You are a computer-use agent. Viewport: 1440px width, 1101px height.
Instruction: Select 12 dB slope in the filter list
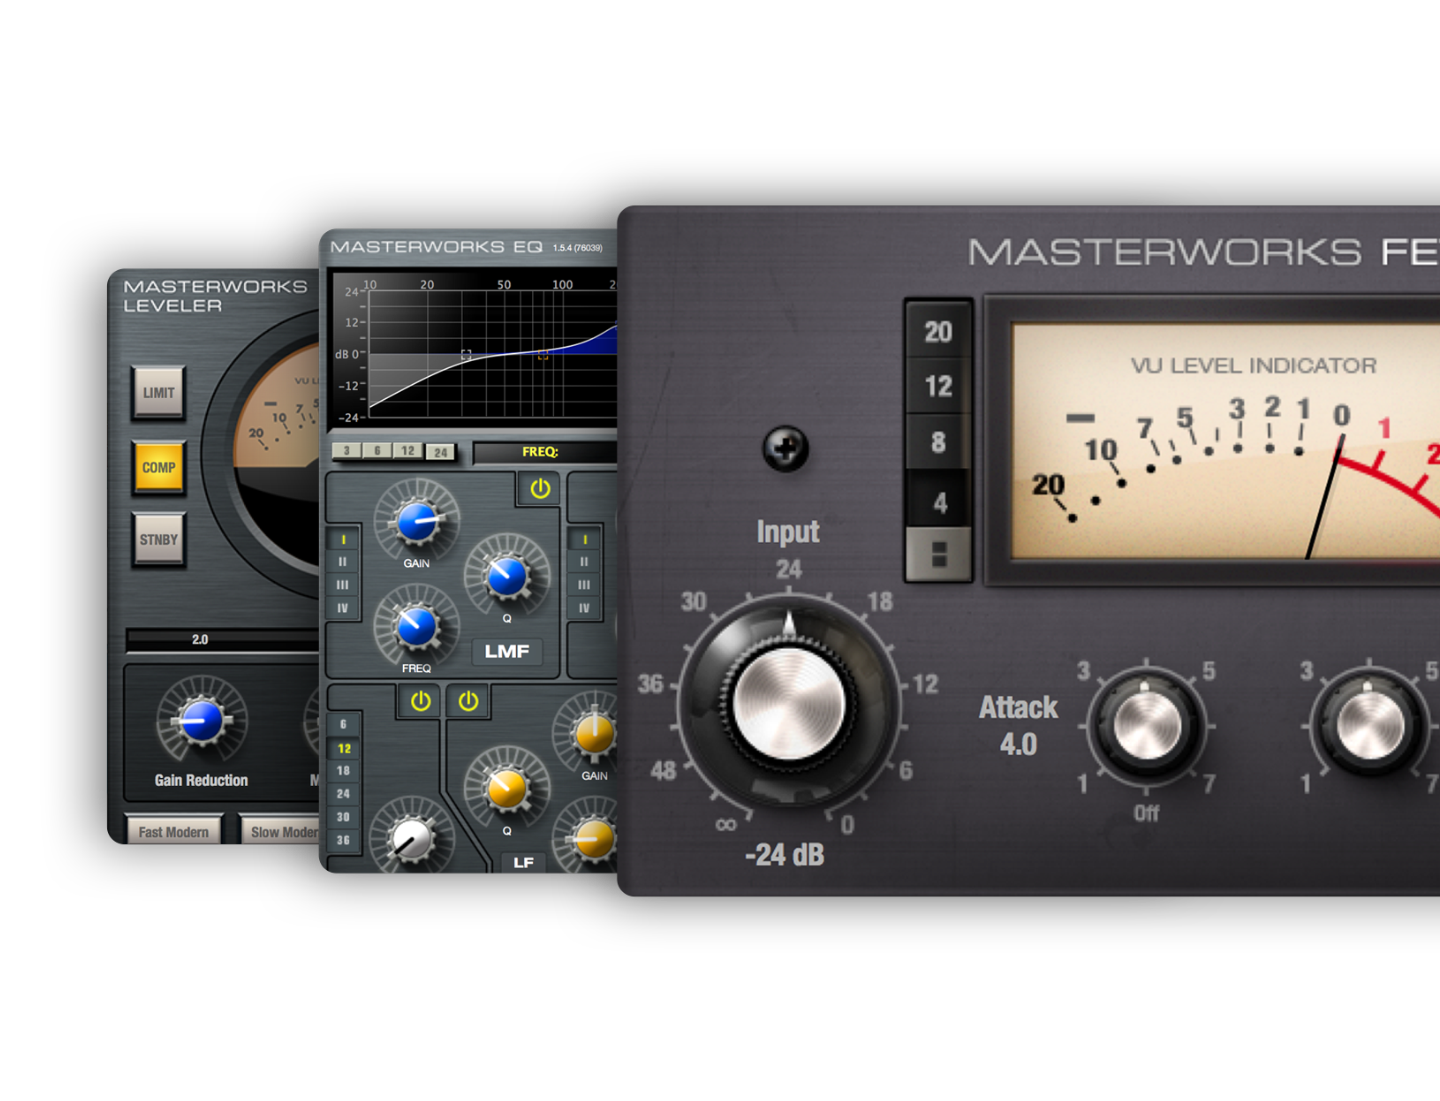[x=344, y=748]
